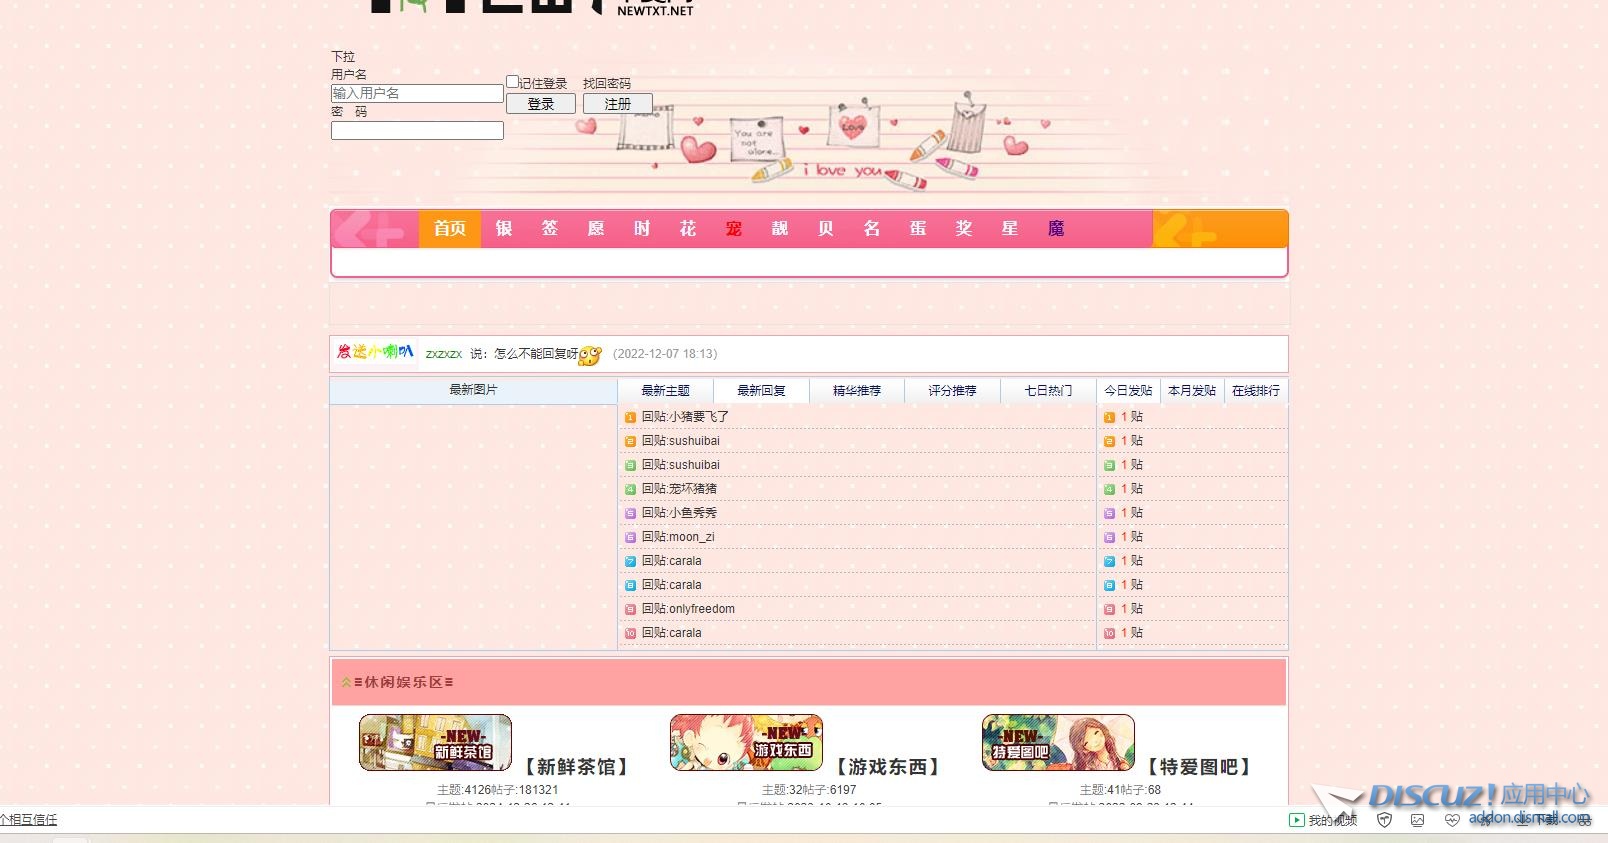Screen dimensions: 1608x843
Task: Click the 找回密码 link
Action: click(606, 84)
